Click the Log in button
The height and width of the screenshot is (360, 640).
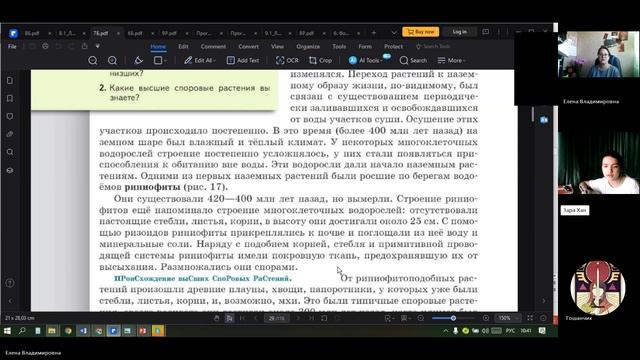(460, 32)
